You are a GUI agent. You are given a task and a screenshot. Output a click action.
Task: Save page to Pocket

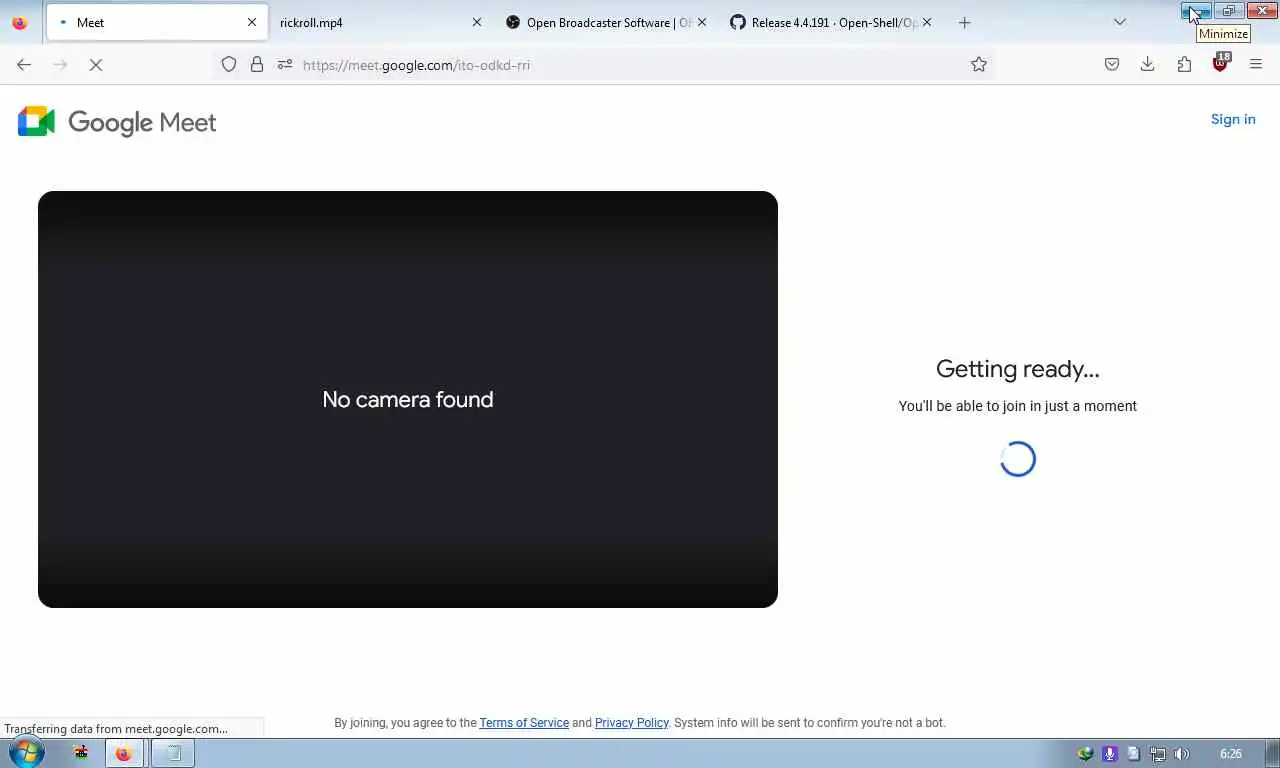[x=1112, y=65]
